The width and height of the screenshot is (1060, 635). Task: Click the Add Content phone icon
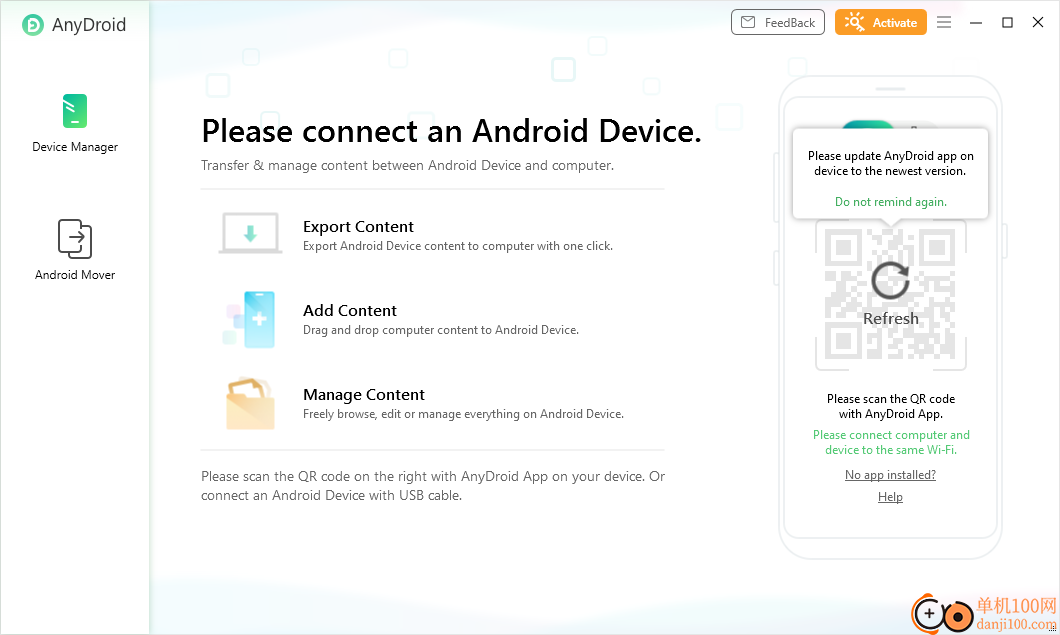(x=250, y=319)
